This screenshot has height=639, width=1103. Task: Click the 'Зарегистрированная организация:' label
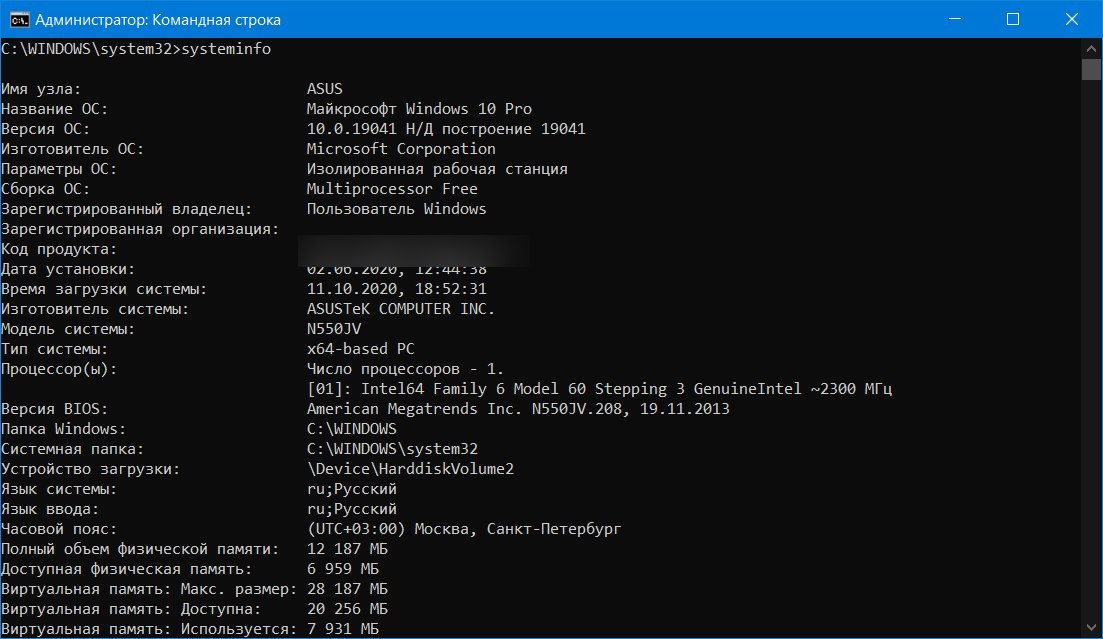[x=140, y=229]
